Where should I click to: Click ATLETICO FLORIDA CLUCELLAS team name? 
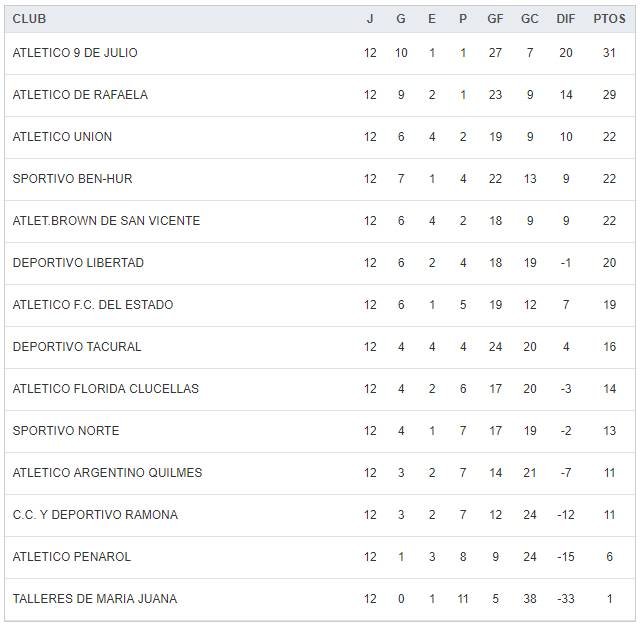tap(105, 389)
